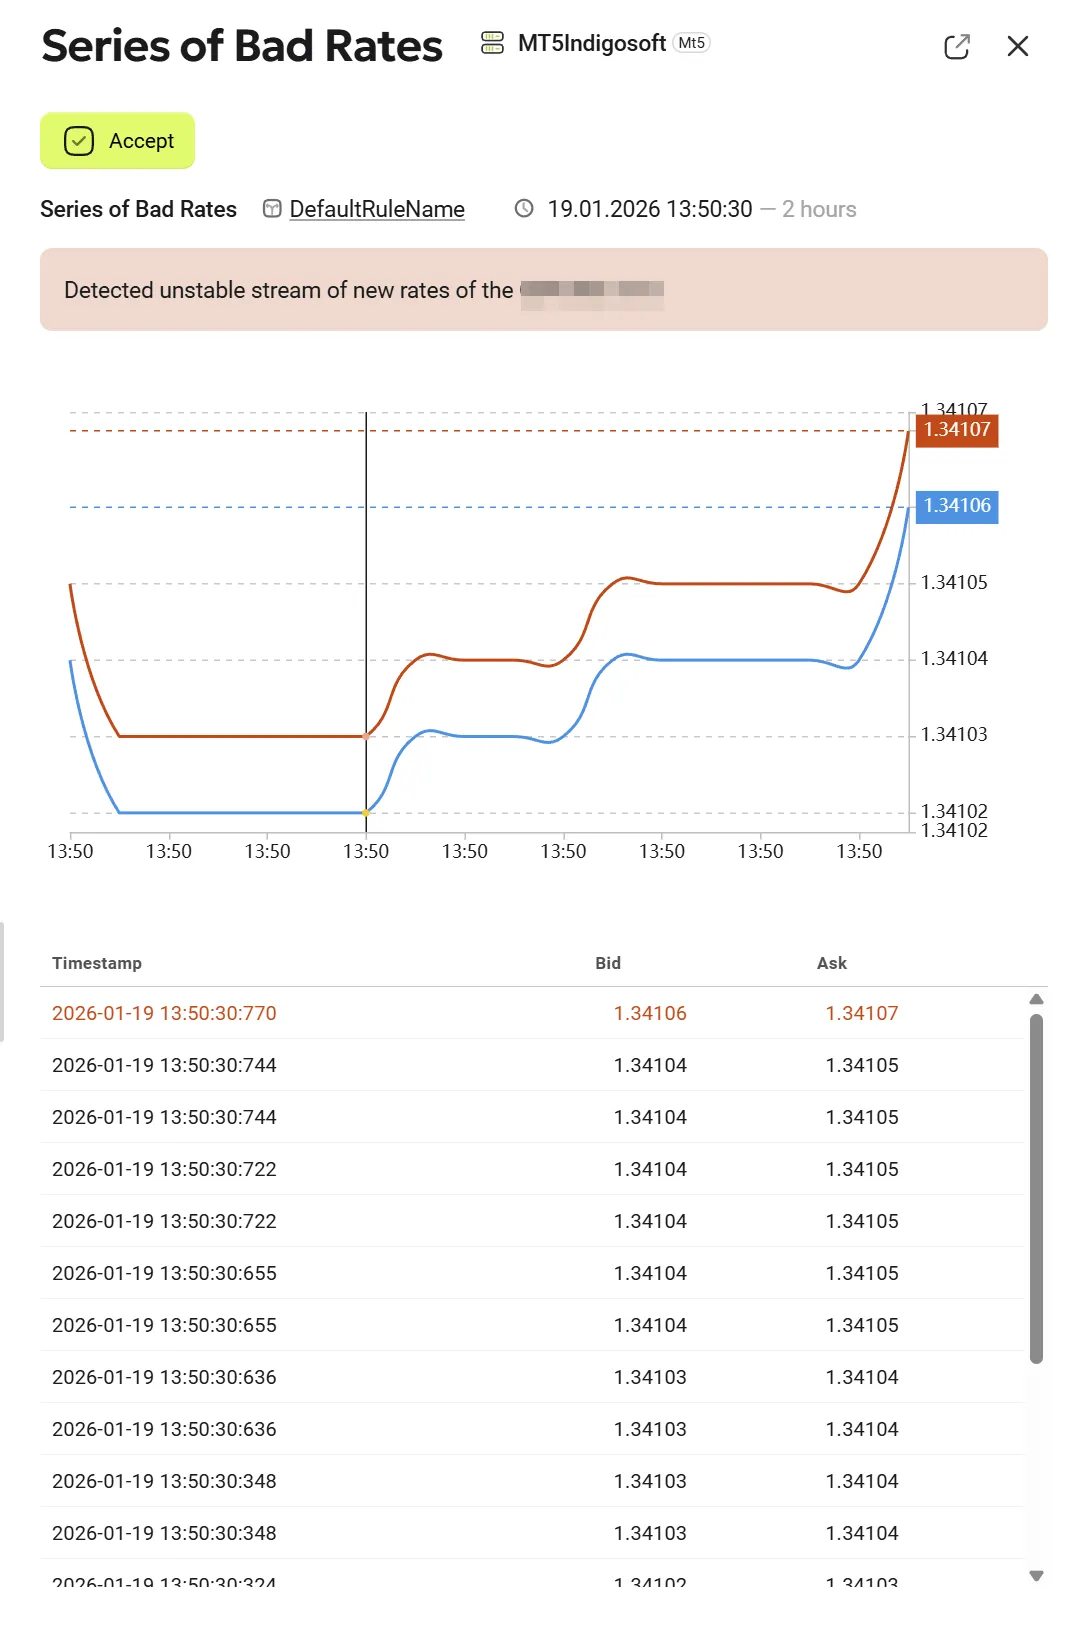
Task: Click the orange 1.34107 ask price label
Action: click(957, 430)
